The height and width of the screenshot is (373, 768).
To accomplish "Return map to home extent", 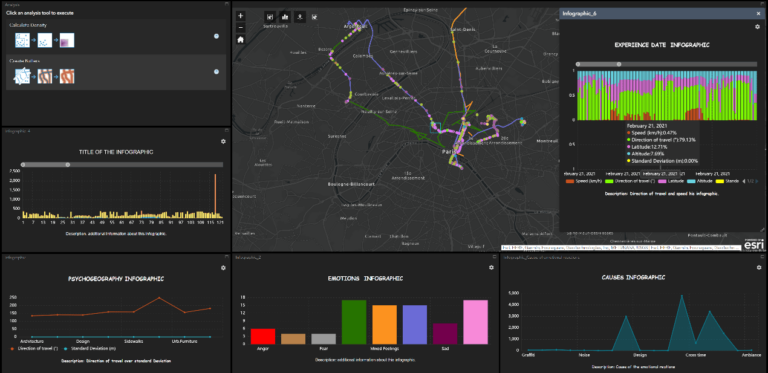I will [240, 40].
